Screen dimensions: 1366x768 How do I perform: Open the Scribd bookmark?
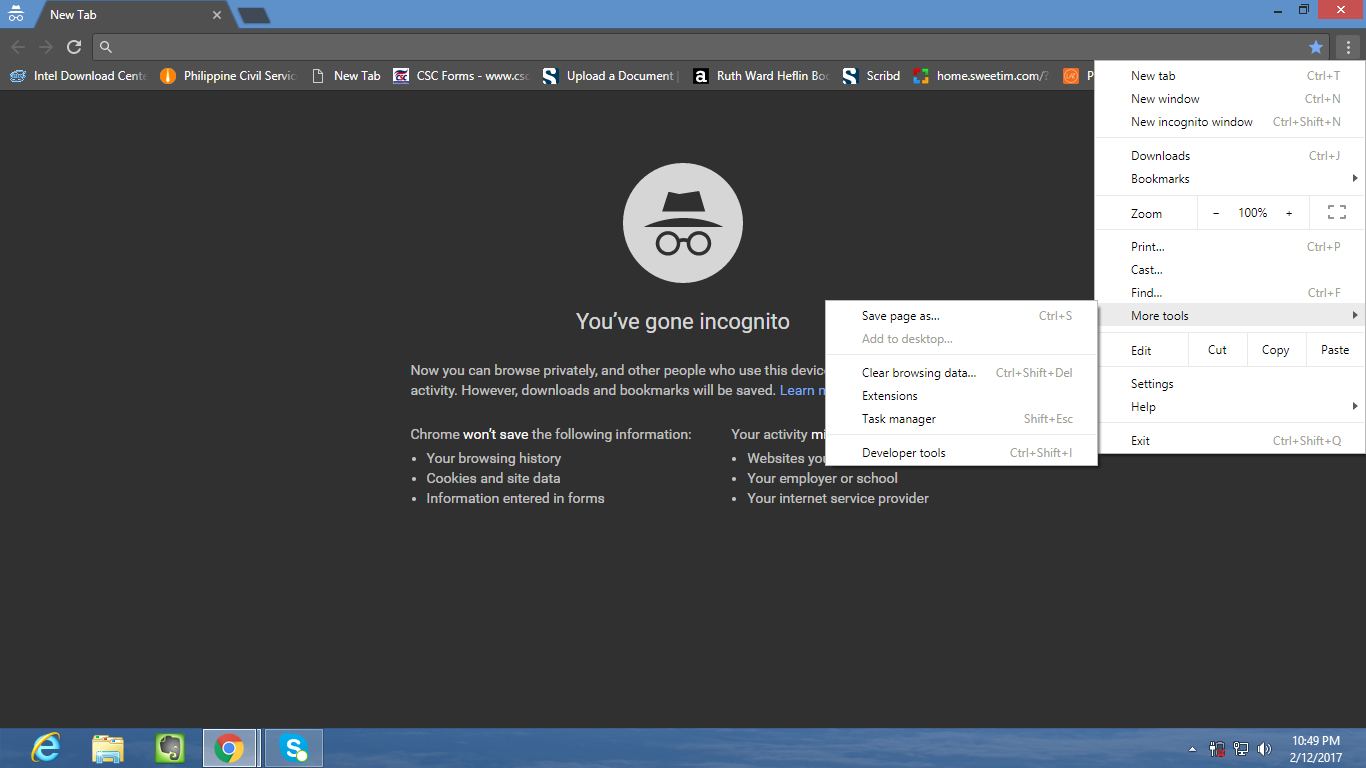[871, 76]
